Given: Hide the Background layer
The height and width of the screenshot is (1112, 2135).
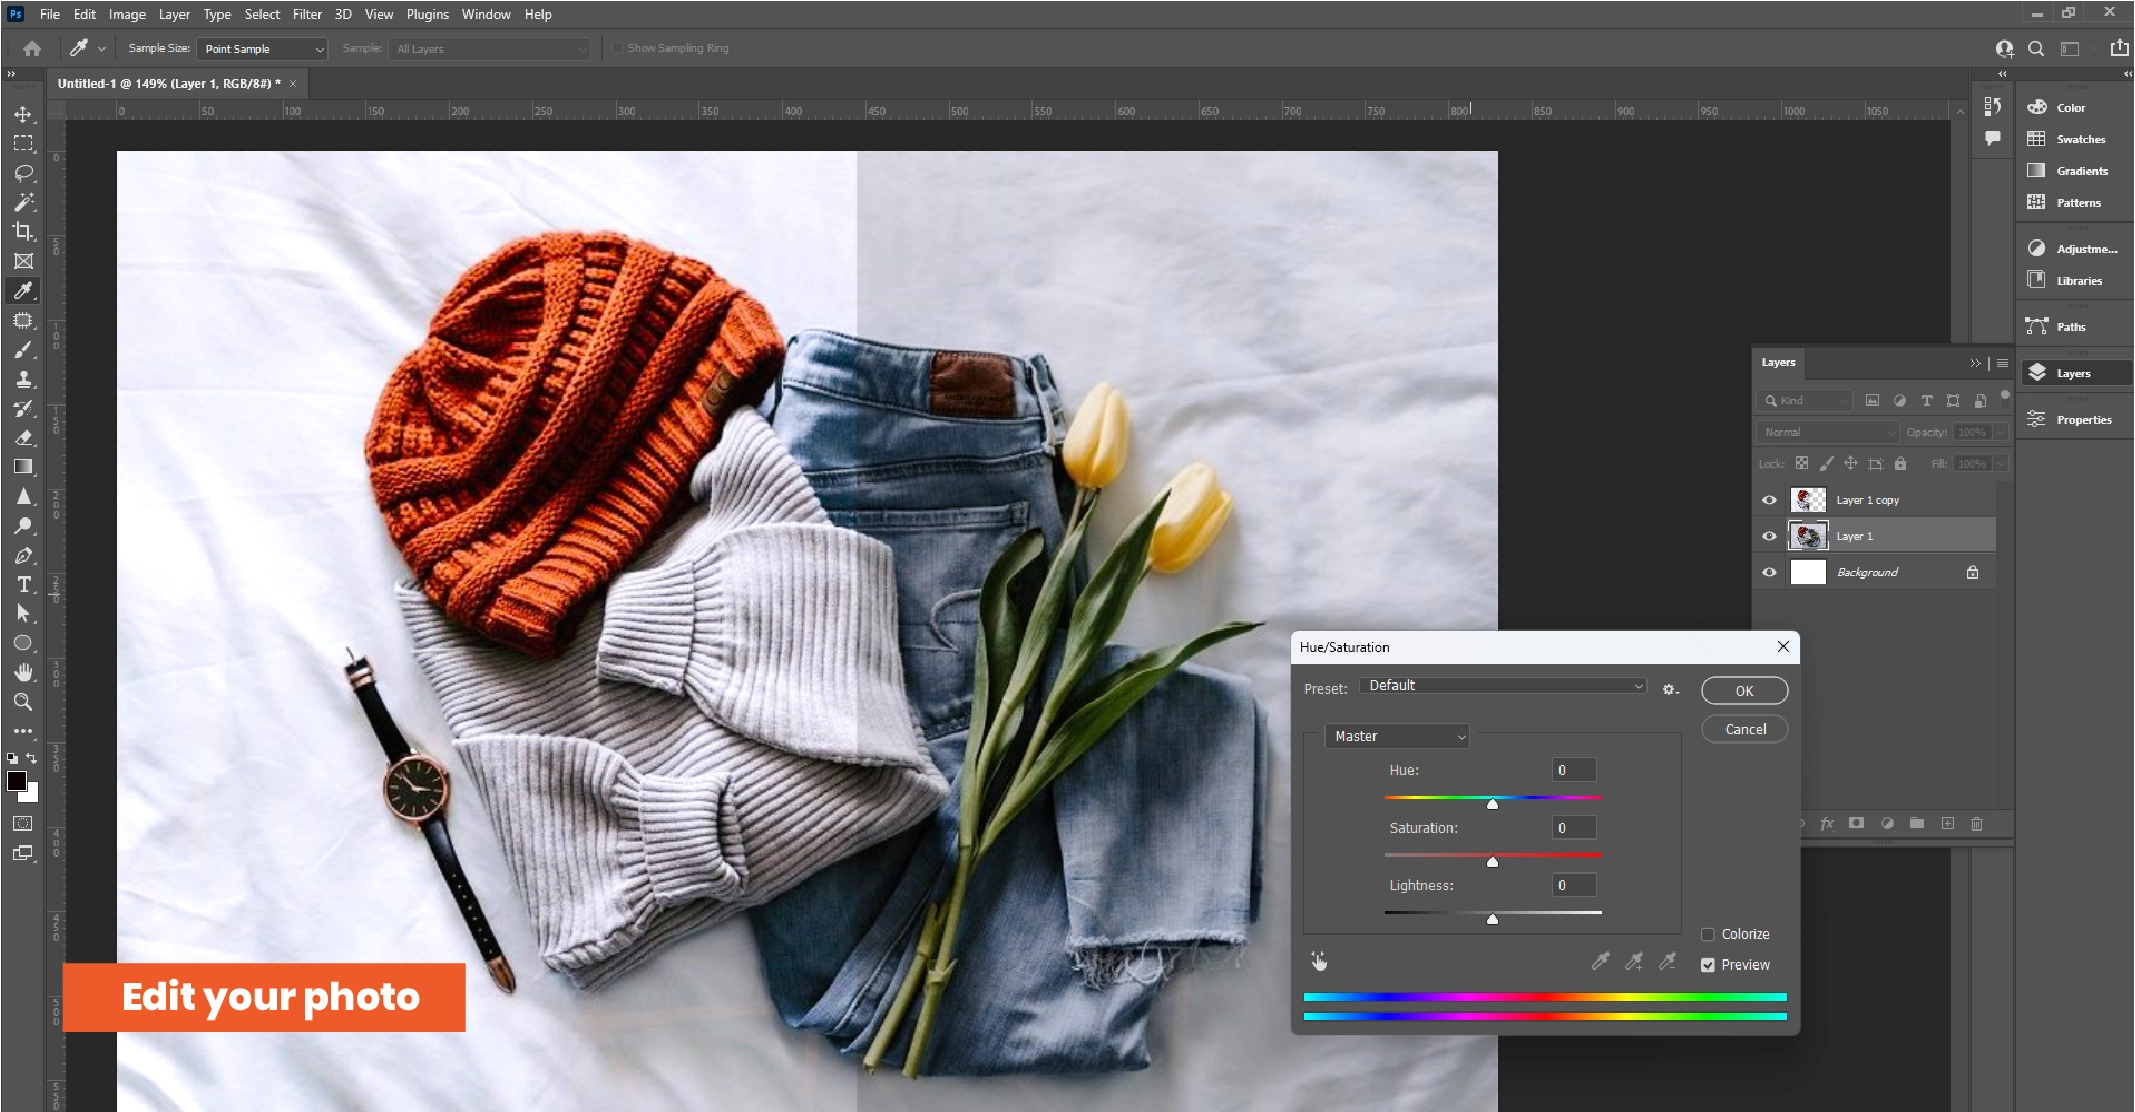Looking at the screenshot, I should (1769, 572).
